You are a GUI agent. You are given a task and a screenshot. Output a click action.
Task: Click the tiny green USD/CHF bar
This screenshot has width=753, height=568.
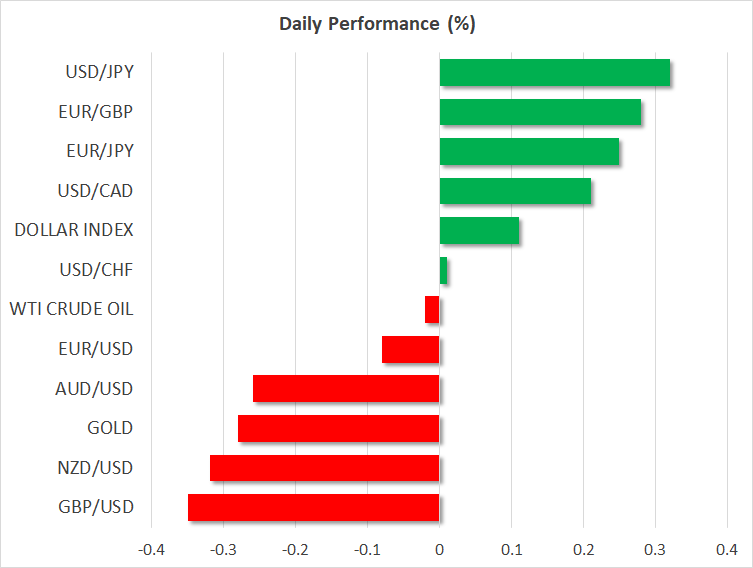pyautogui.click(x=444, y=270)
